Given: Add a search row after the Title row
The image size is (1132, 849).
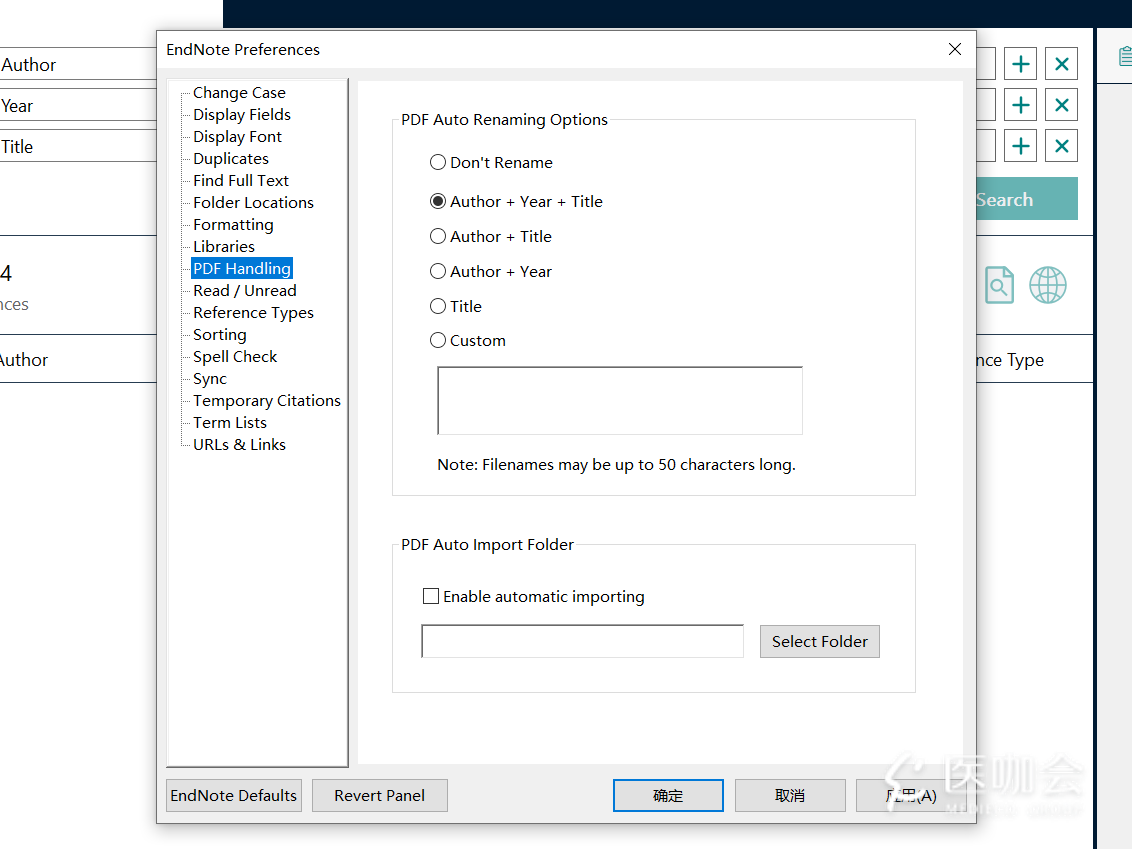Looking at the screenshot, I should click(x=1020, y=147).
